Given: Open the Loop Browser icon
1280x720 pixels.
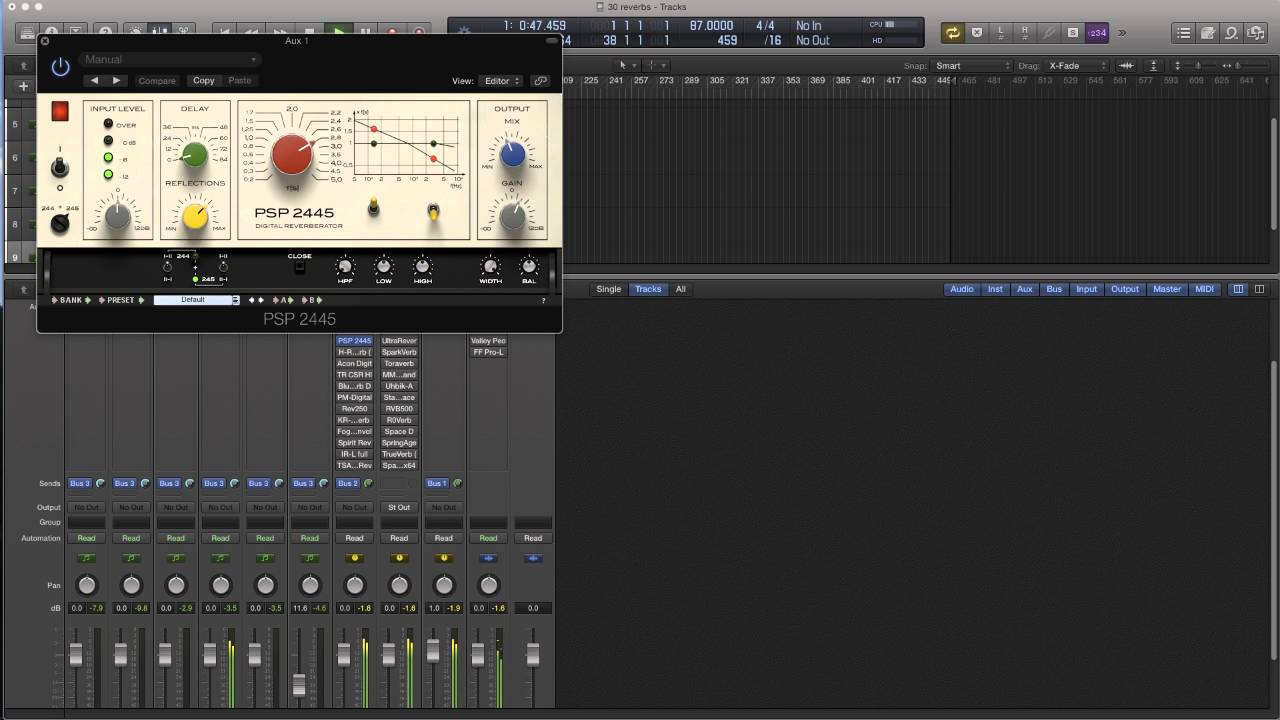Looking at the screenshot, I should [1232, 33].
